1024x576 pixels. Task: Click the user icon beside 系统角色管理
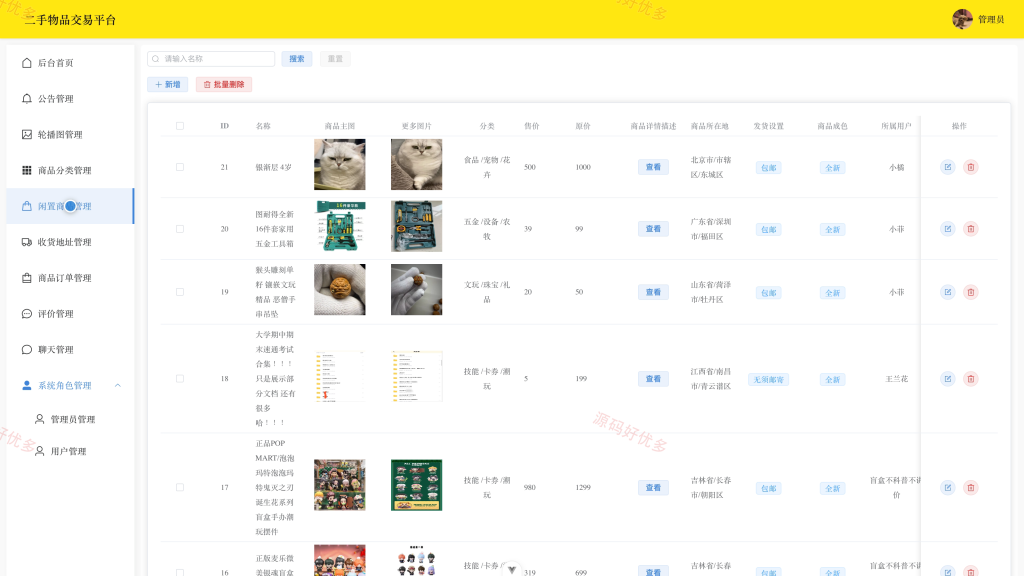click(x=27, y=386)
